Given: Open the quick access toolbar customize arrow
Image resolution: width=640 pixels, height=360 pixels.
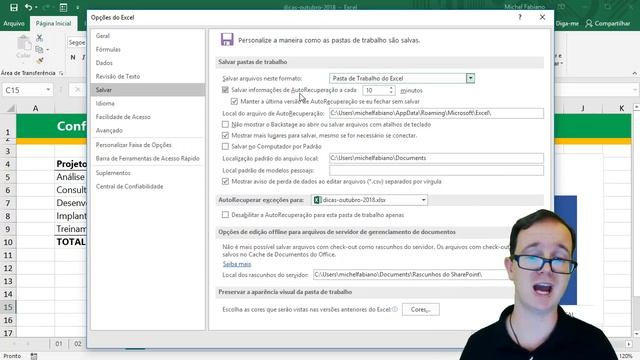Looking at the screenshot, I should tap(78, 7).
